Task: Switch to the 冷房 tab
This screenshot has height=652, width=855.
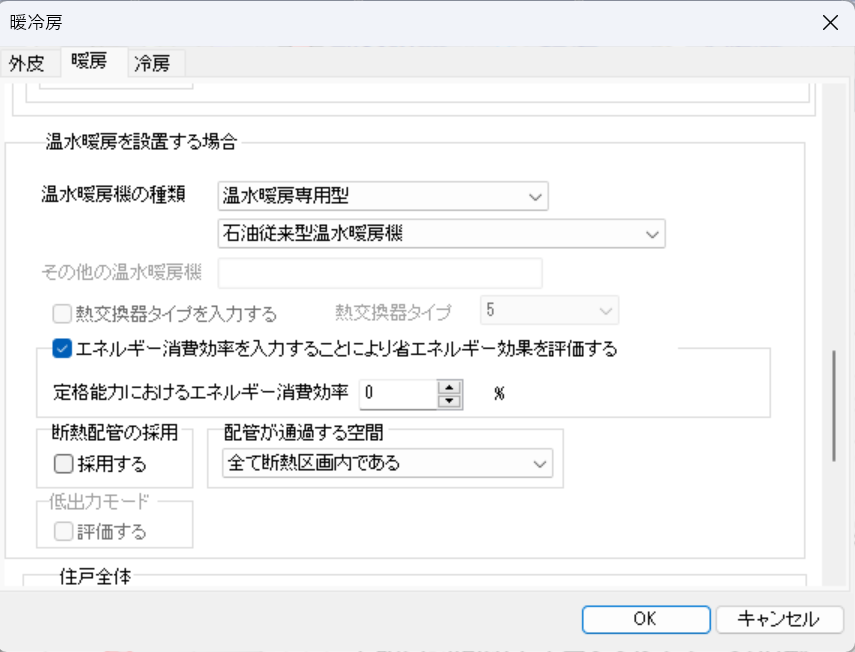Action: [153, 63]
